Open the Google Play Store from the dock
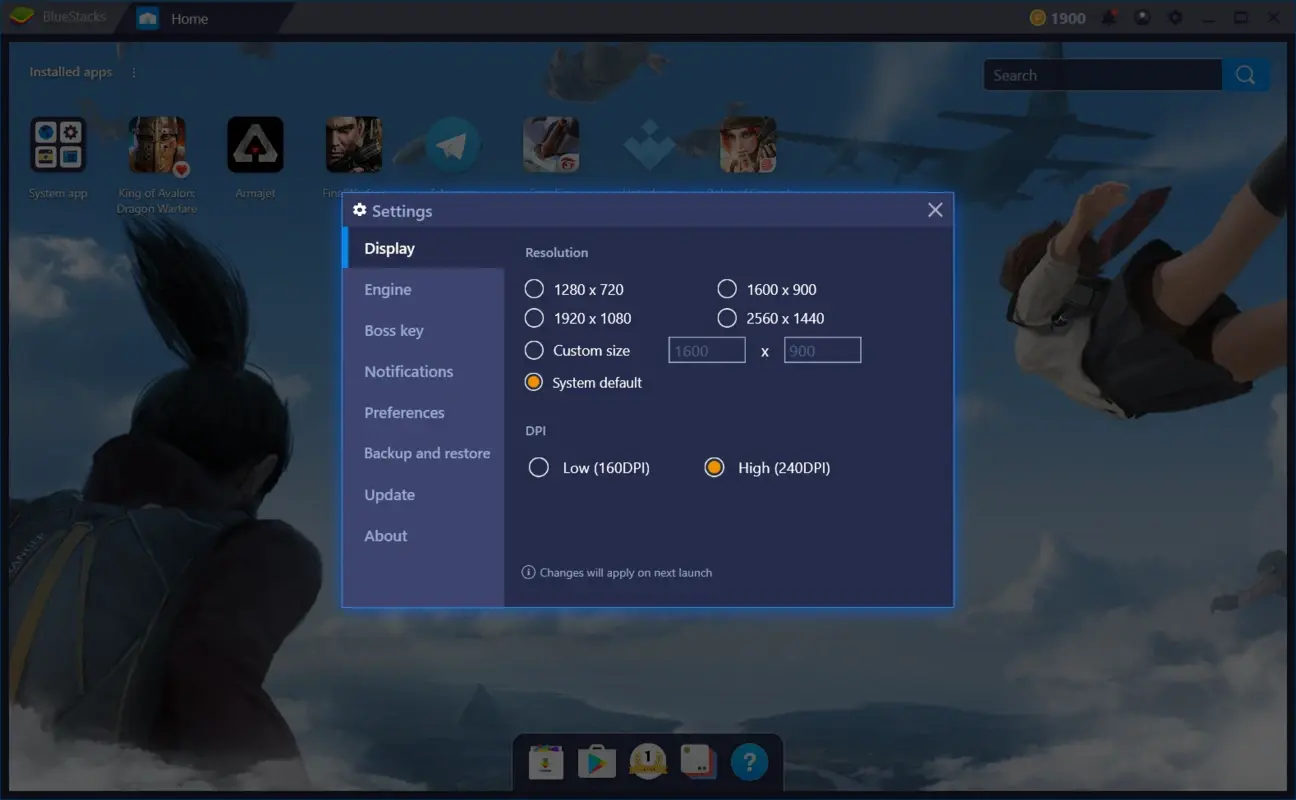Image resolution: width=1296 pixels, height=800 pixels. [596, 761]
